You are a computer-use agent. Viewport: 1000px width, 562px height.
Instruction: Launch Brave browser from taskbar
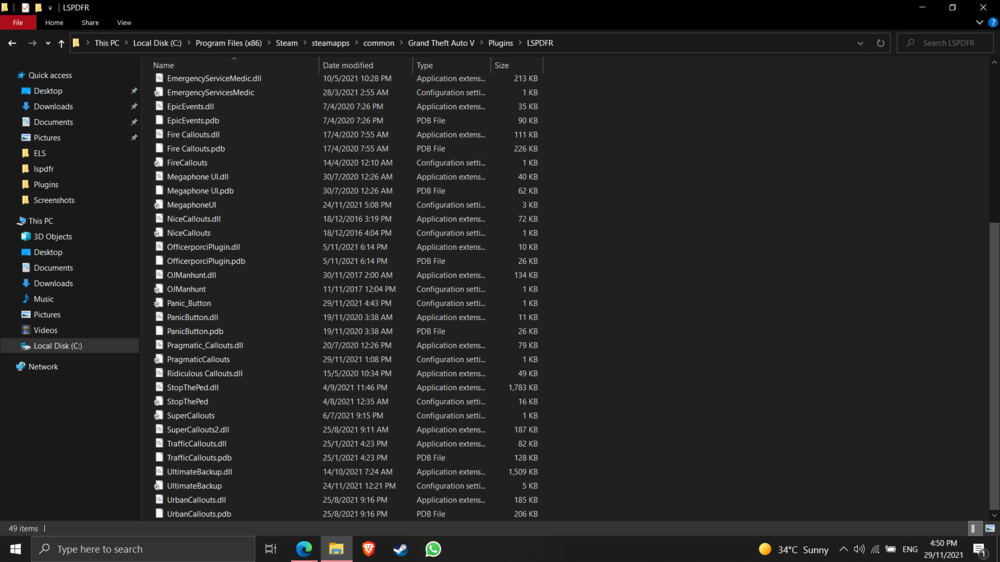368,549
